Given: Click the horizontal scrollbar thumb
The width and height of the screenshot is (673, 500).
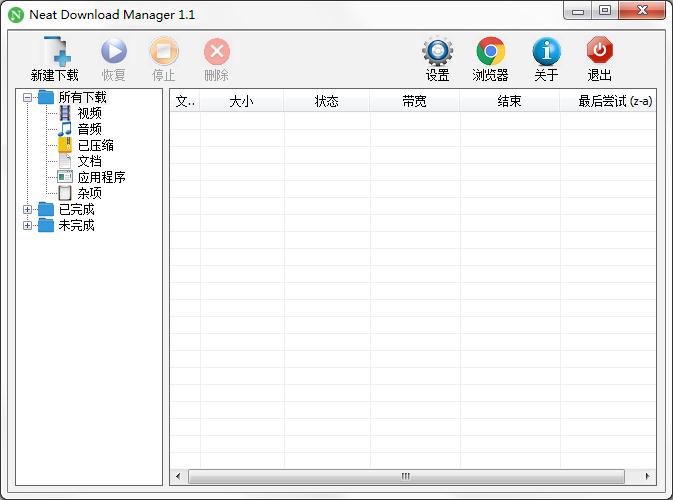Looking at the screenshot, I should point(405,476).
